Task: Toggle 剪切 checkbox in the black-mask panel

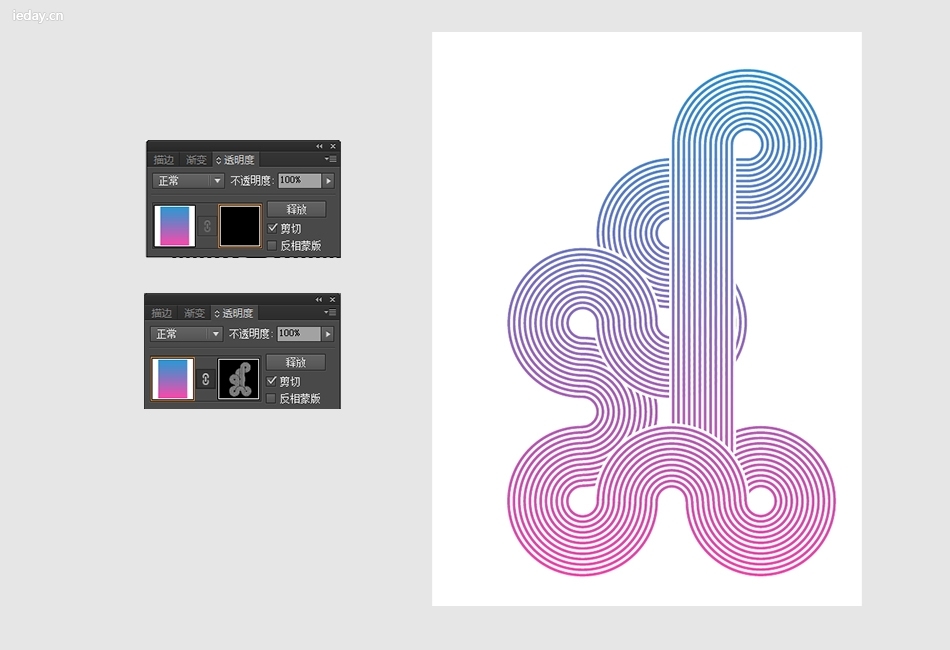Action: (273, 228)
